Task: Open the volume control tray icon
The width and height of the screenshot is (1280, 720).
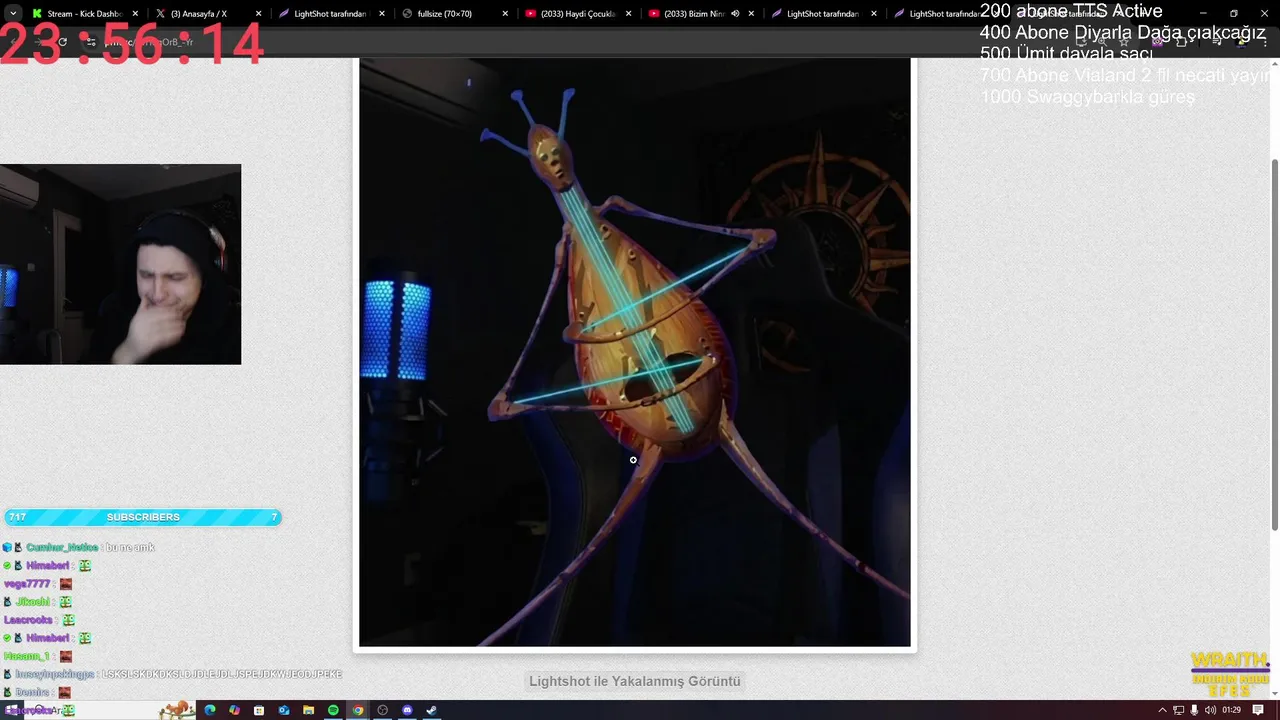Action: tap(1211, 710)
